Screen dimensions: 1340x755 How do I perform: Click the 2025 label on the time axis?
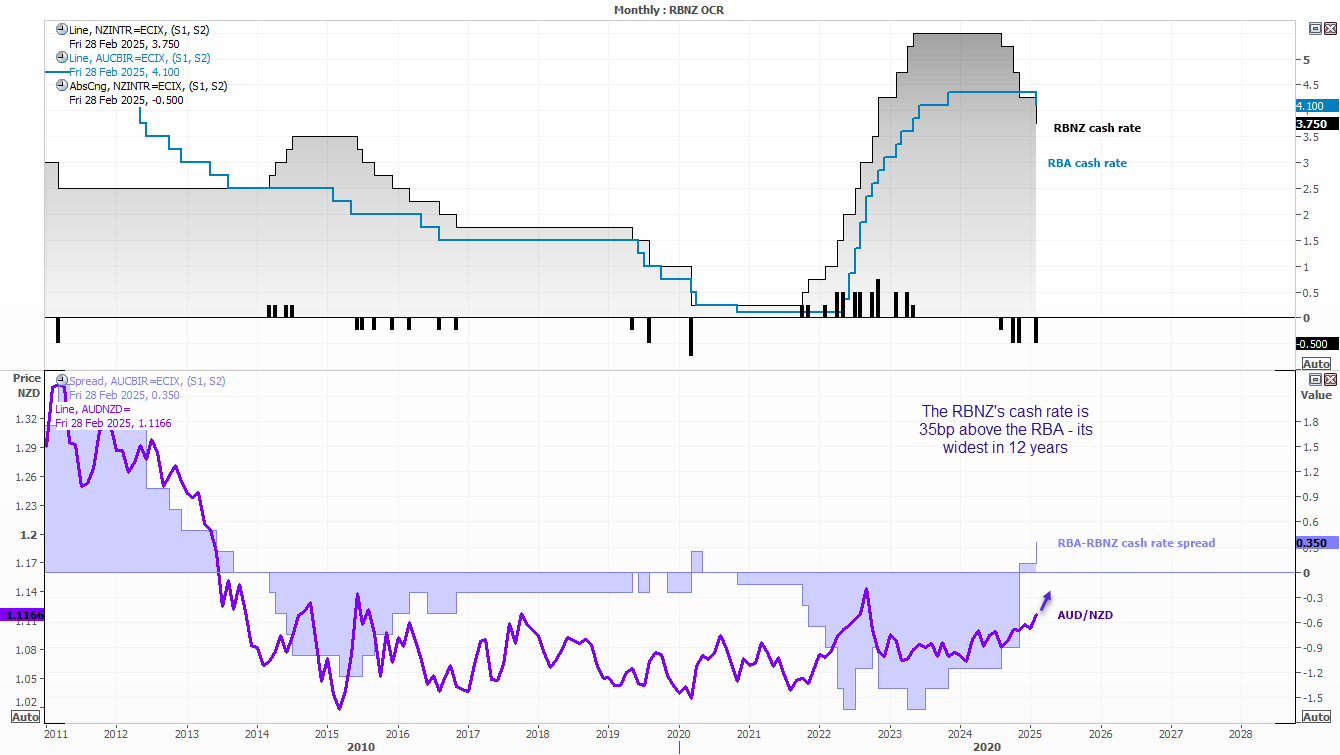[x=1030, y=731]
